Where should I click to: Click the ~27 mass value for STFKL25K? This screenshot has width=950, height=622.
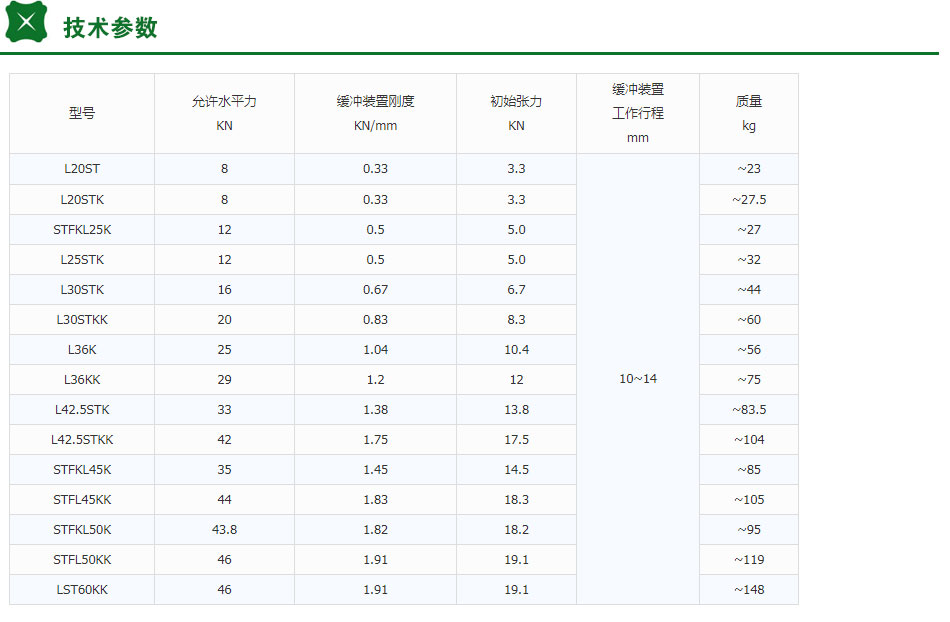point(749,230)
